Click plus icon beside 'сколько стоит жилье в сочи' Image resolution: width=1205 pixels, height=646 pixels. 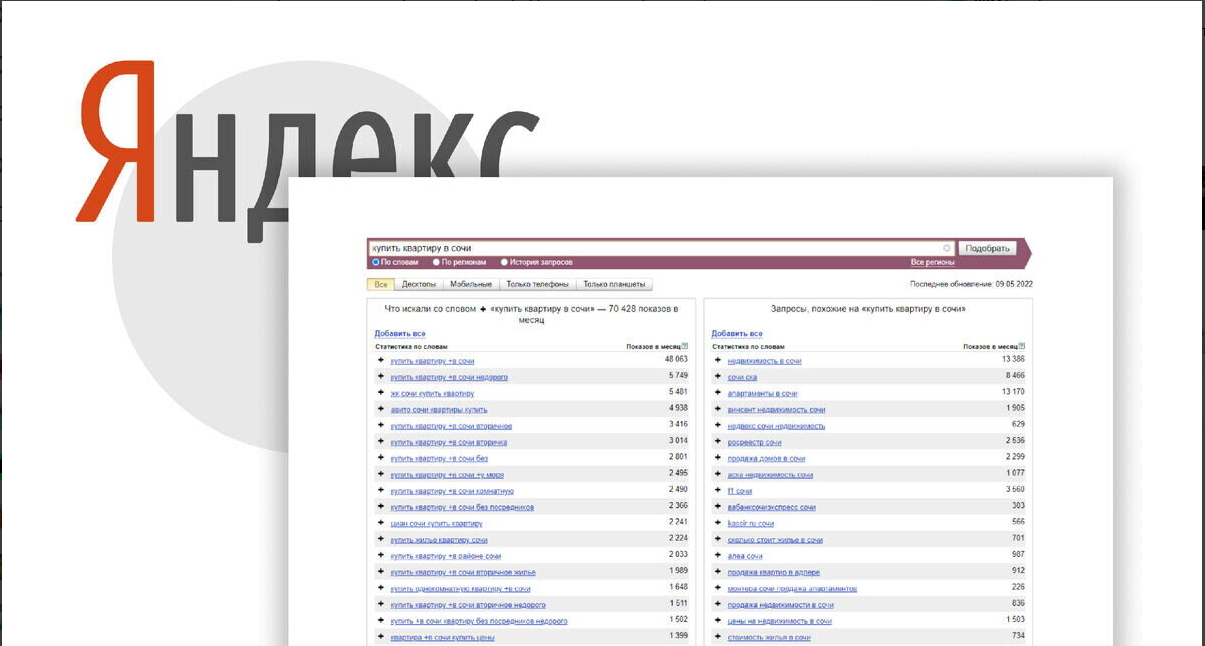[x=718, y=539]
